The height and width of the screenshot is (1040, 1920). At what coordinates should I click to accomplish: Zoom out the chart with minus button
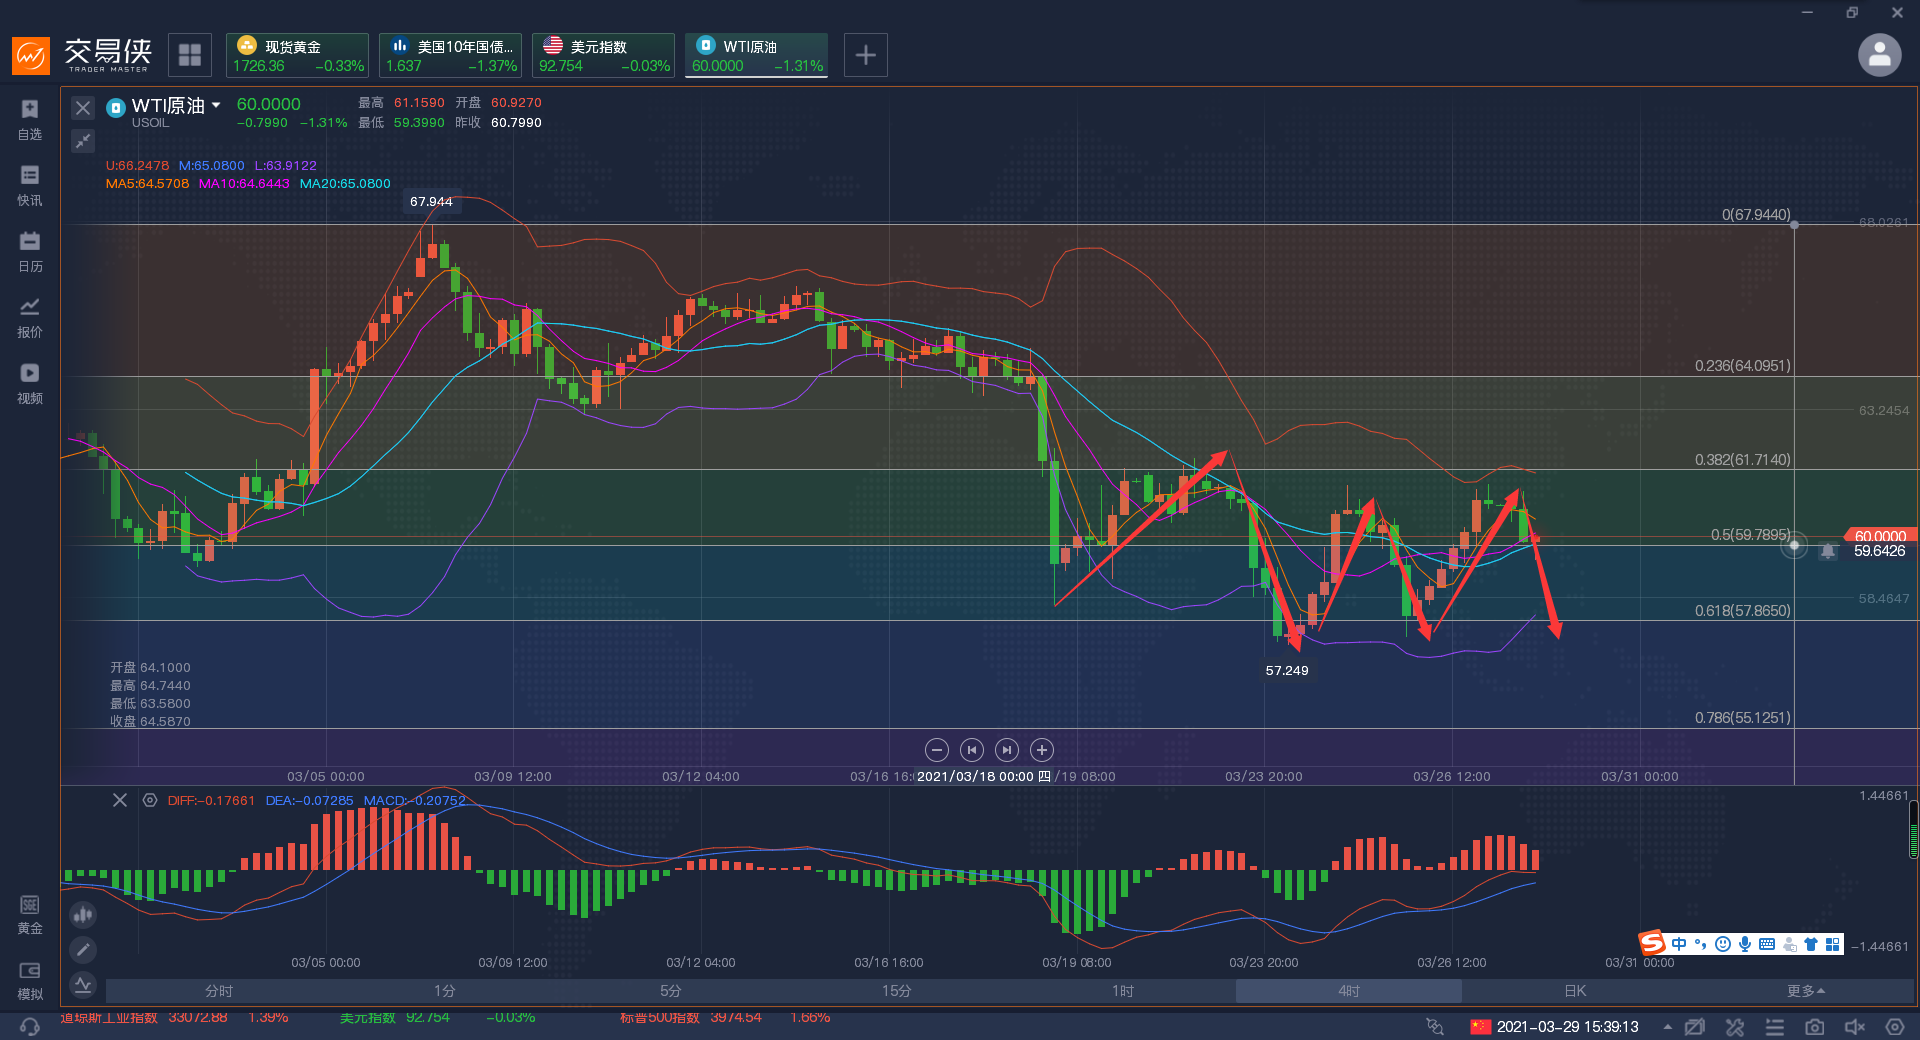click(x=936, y=750)
